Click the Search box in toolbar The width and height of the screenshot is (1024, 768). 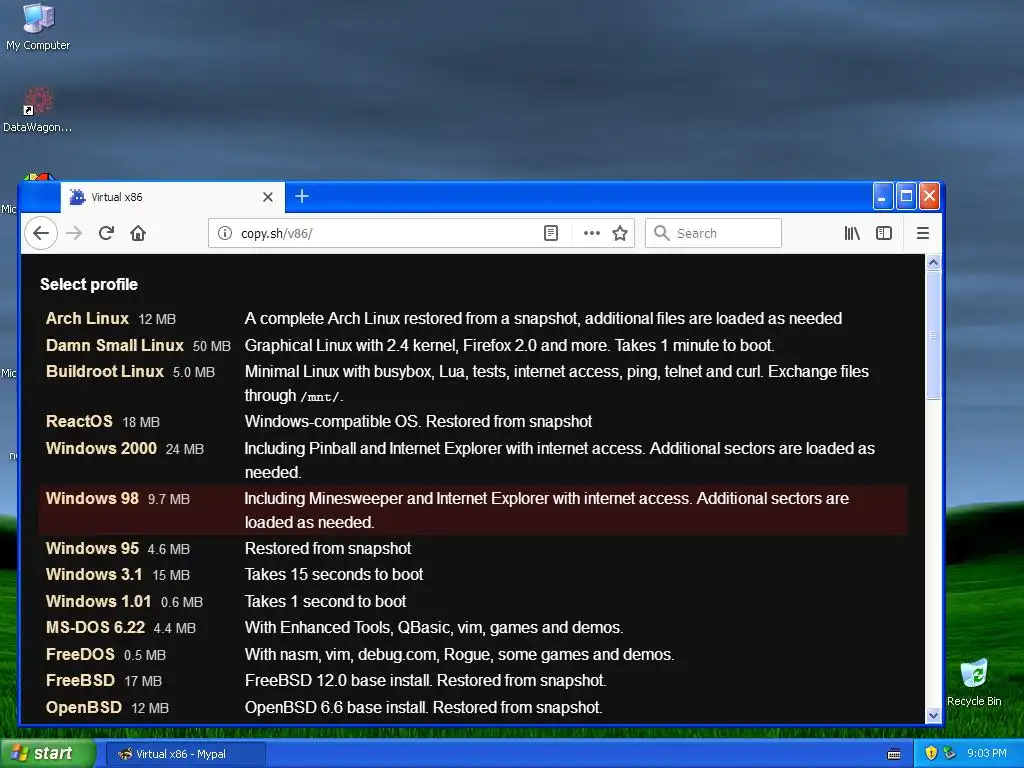(713, 233)
